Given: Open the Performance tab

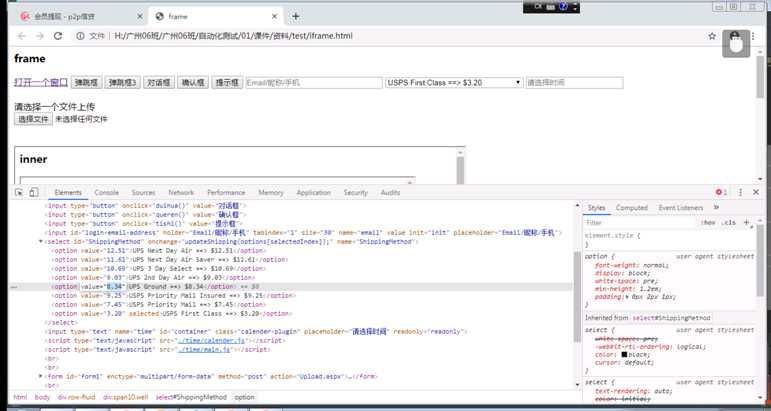Looking at the screenshot, I should coord(226,192).
